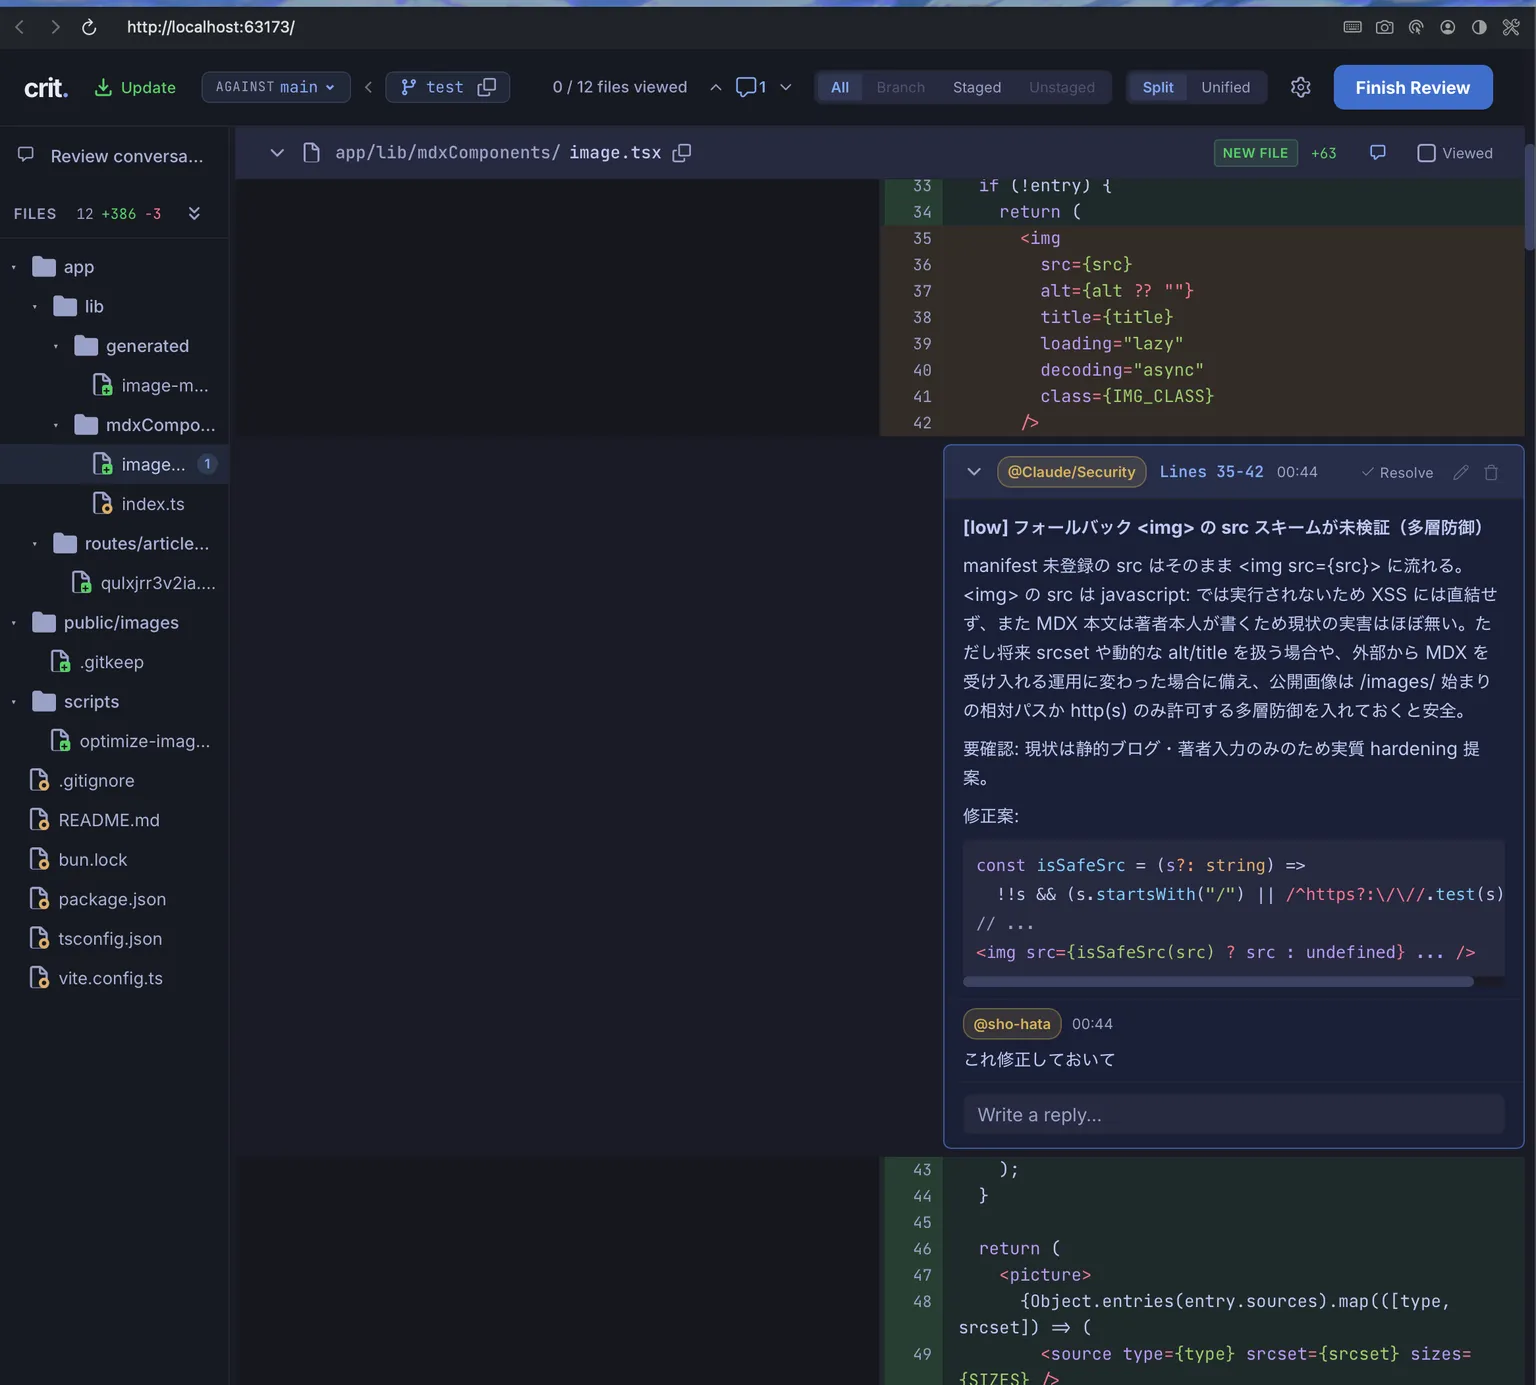The image size is (1536, 1385).
Task: Delete the Claude/Security comment with trash icon
Action: pos(1491,472)
